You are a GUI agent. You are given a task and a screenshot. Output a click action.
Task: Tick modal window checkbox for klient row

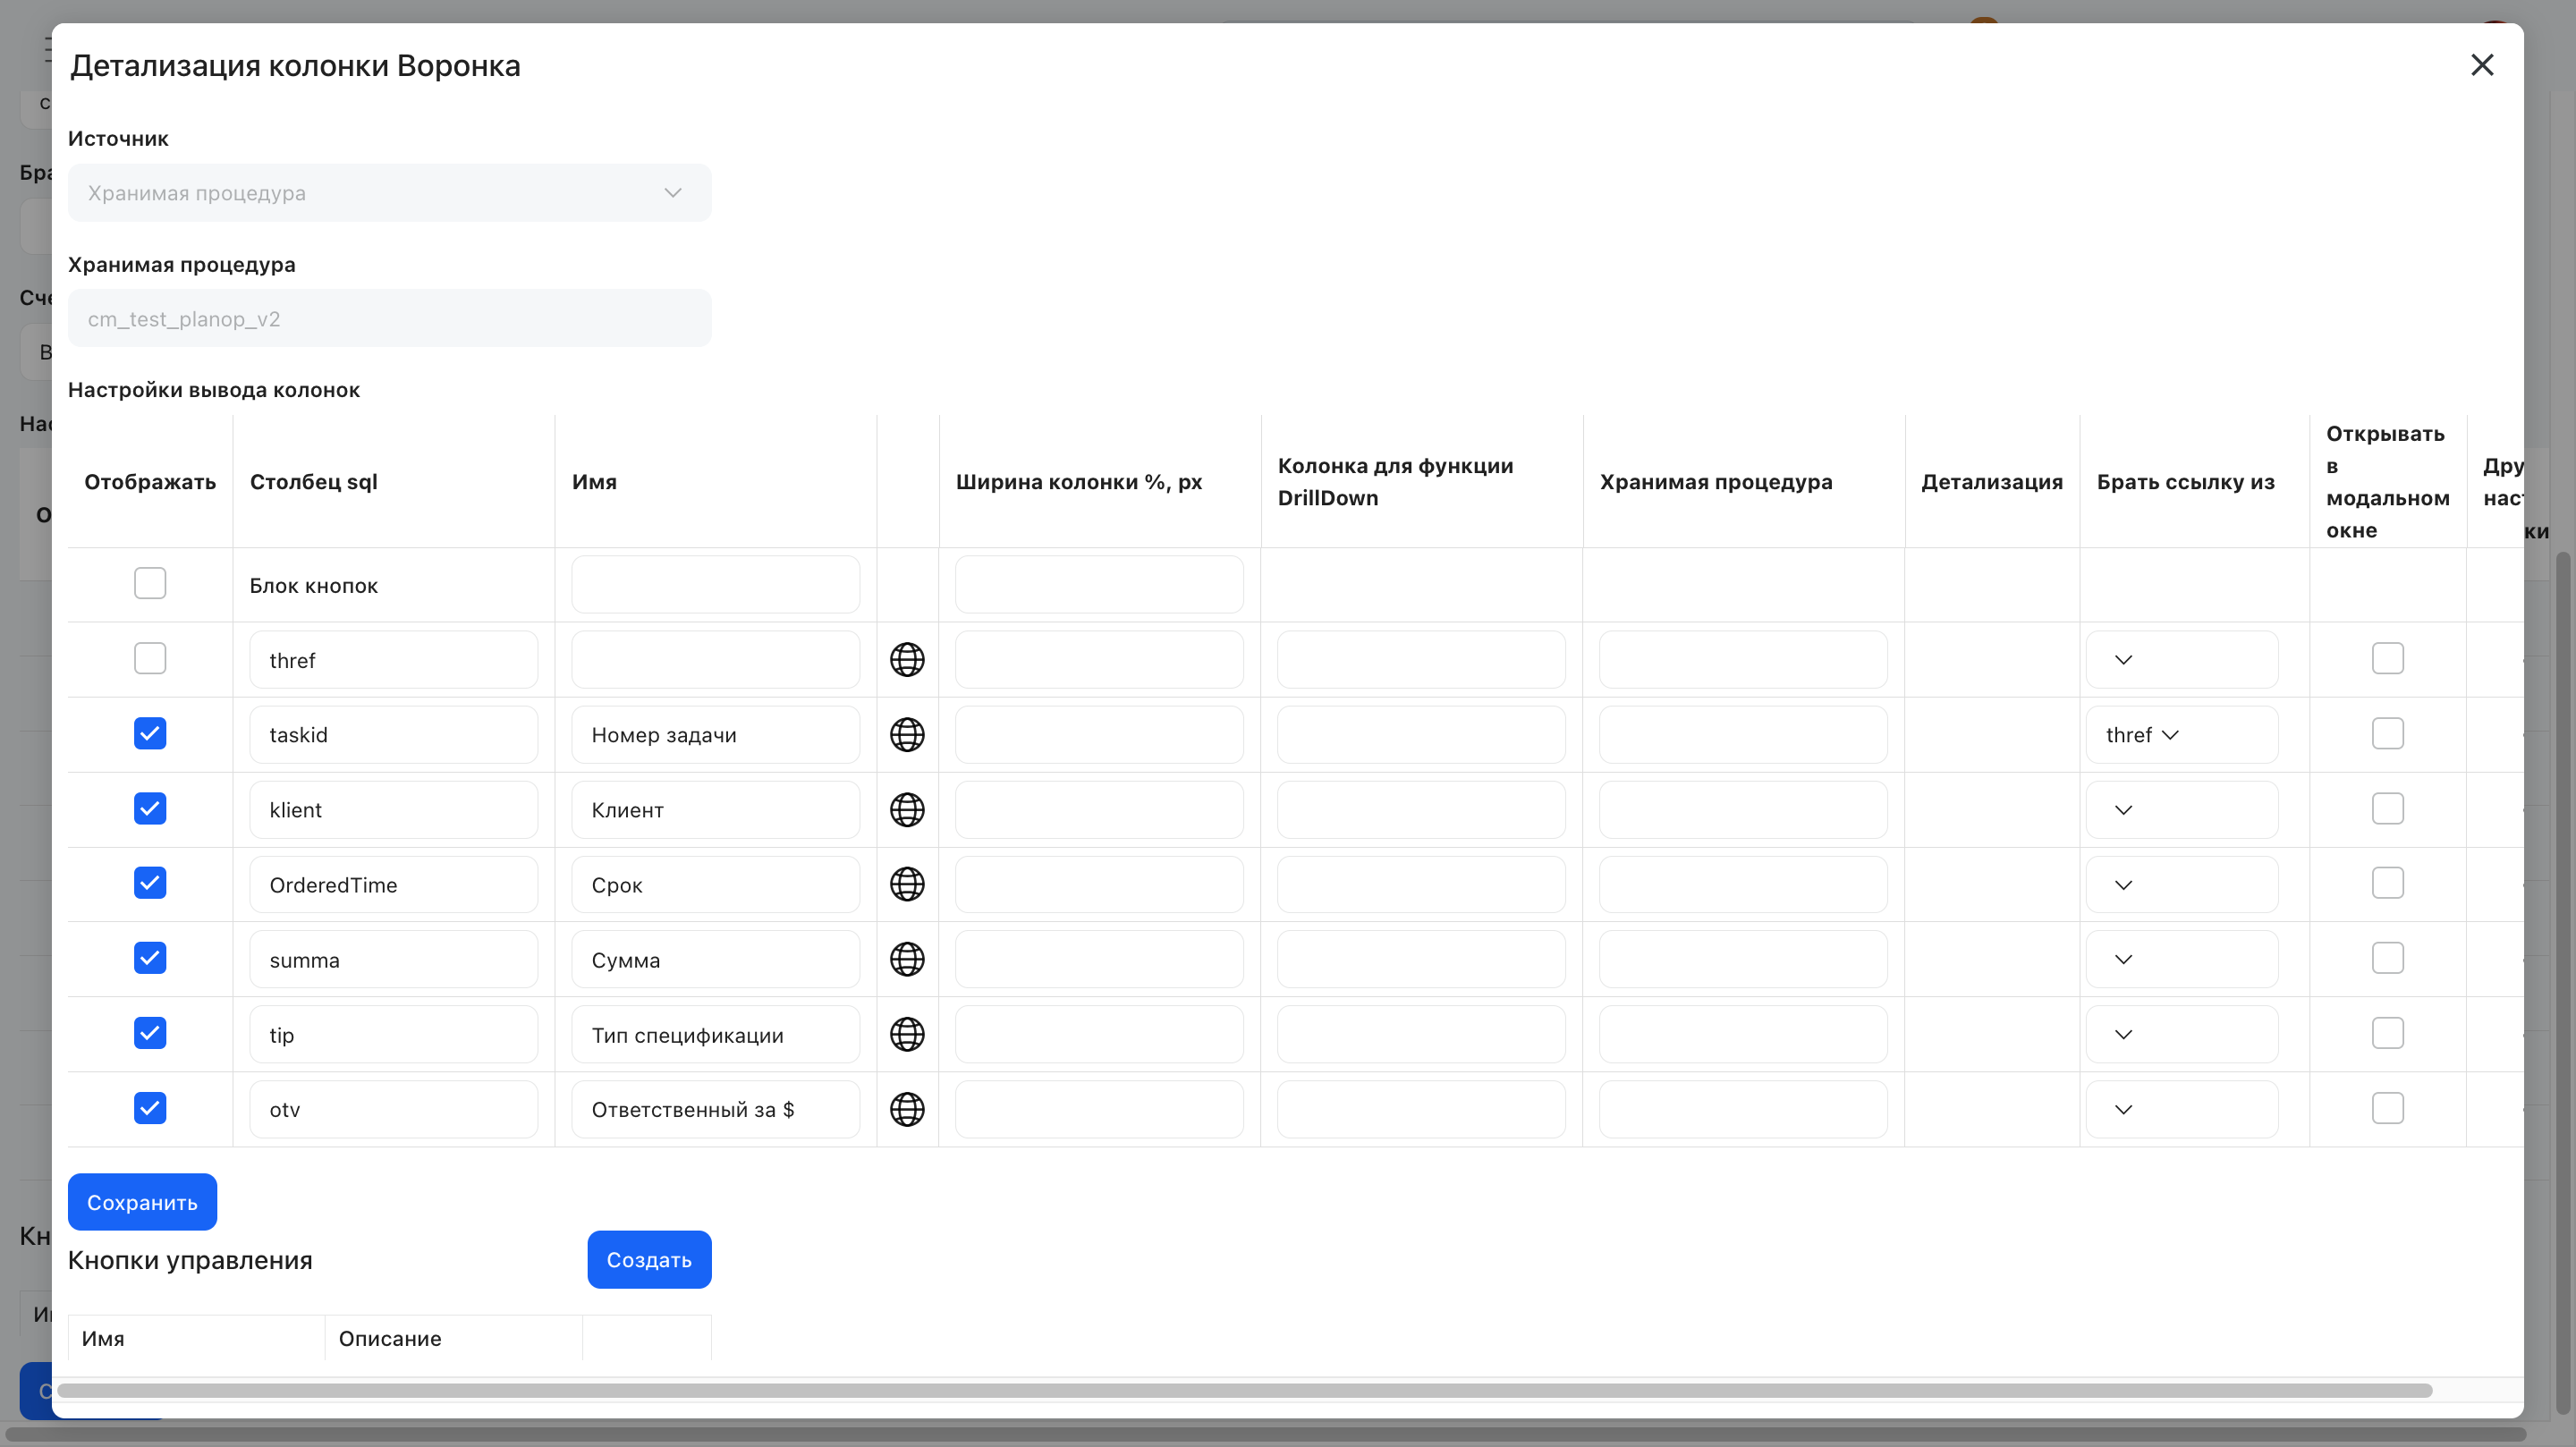coord(2388,808)
